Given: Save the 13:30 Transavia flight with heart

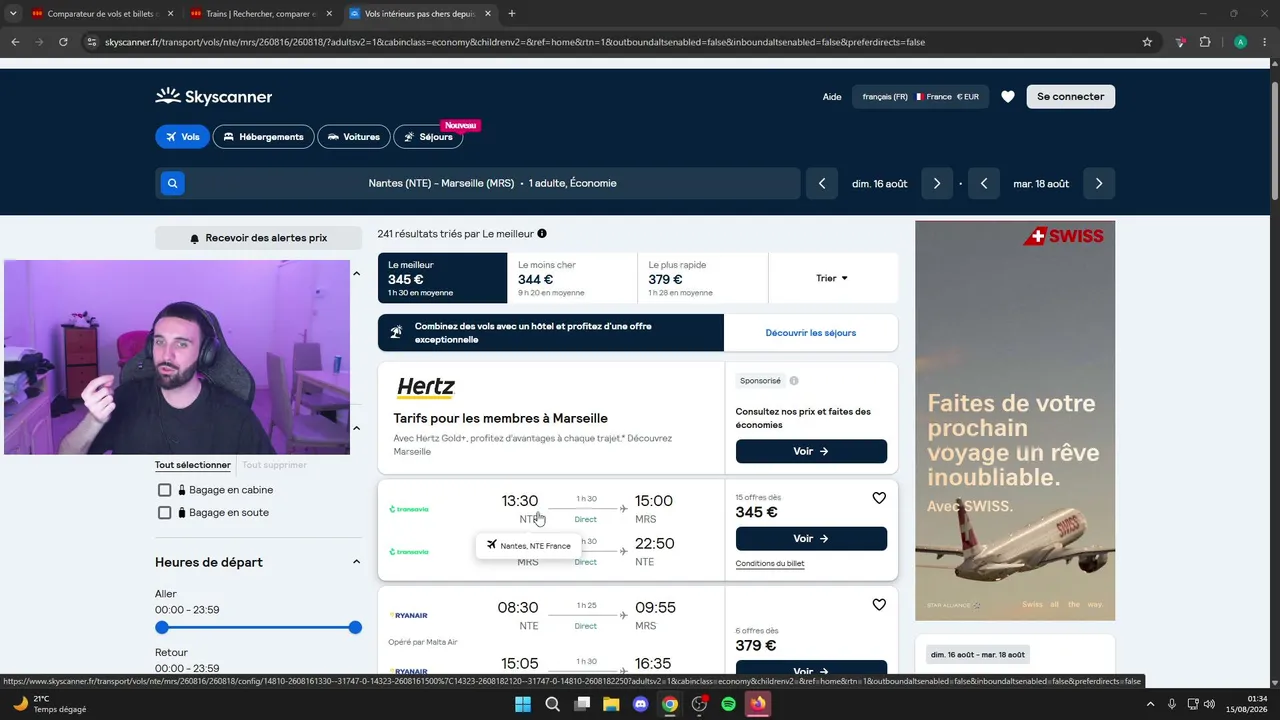Looking at the screenshot, I should pyautogui.click(x=879, y=498).
